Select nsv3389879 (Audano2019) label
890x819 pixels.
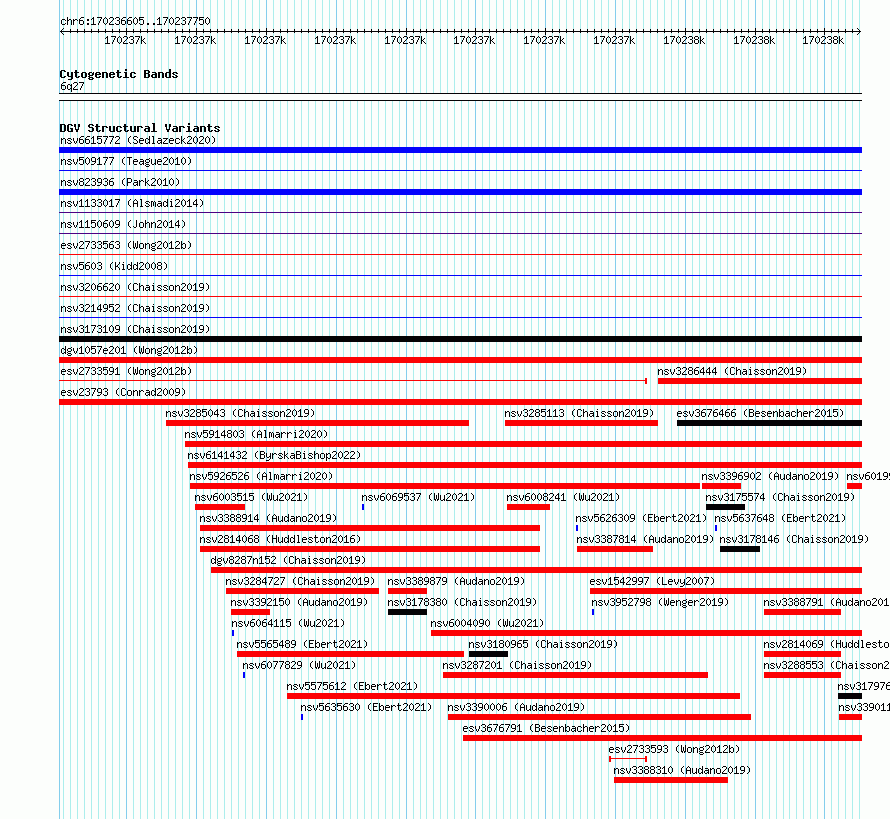(456, 581)
